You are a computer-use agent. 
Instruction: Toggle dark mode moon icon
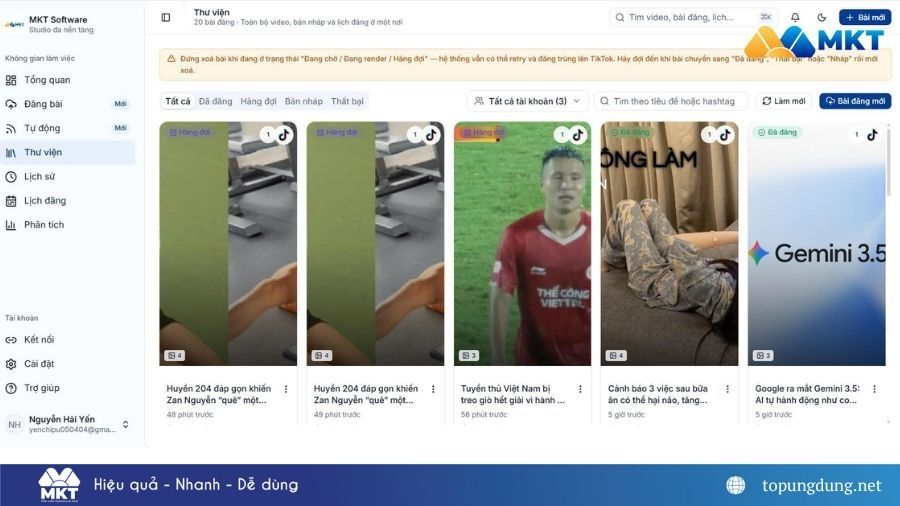[x=821, y=18]
